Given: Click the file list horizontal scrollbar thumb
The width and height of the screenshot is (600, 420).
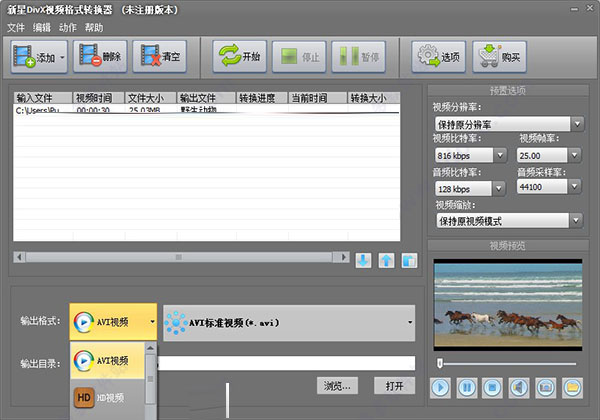Looking at the screenshot, I should pyautogui.click(x=179, y=257).
